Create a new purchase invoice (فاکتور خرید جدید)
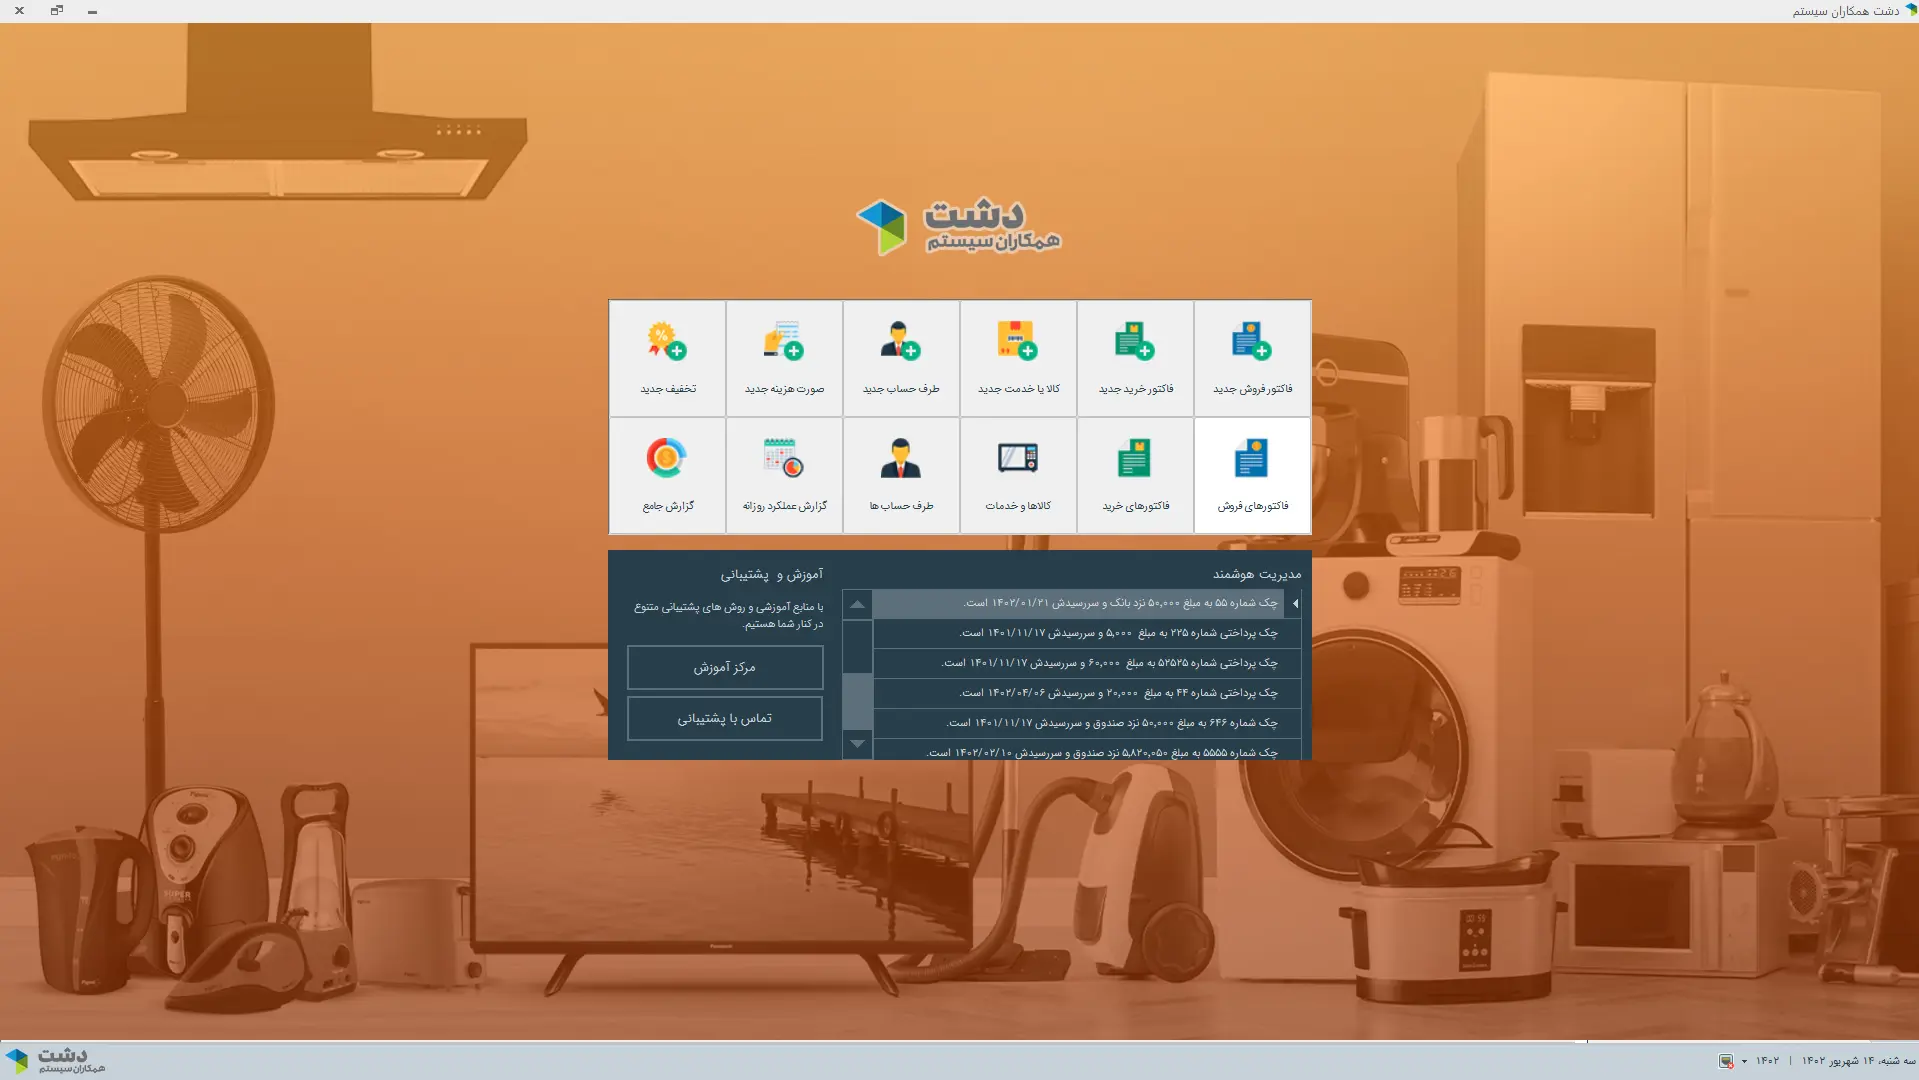The height and width of the screenshot is (1080, 1919). 1135,358
